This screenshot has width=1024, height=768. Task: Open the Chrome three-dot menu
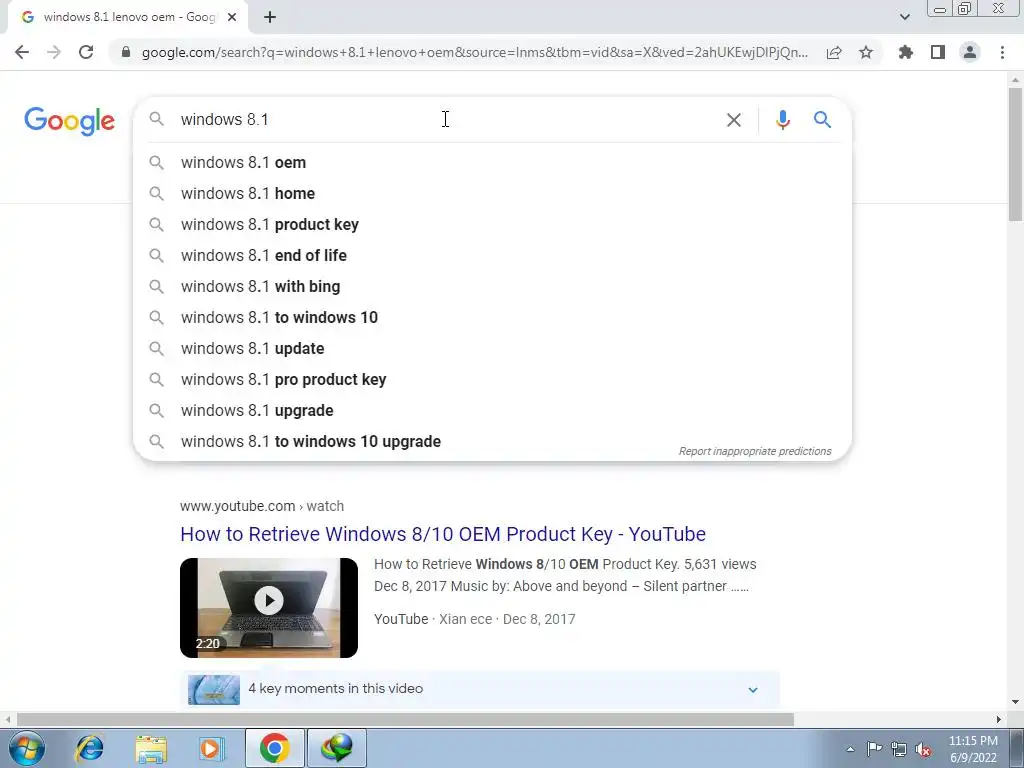click(x=1002, y=52)
